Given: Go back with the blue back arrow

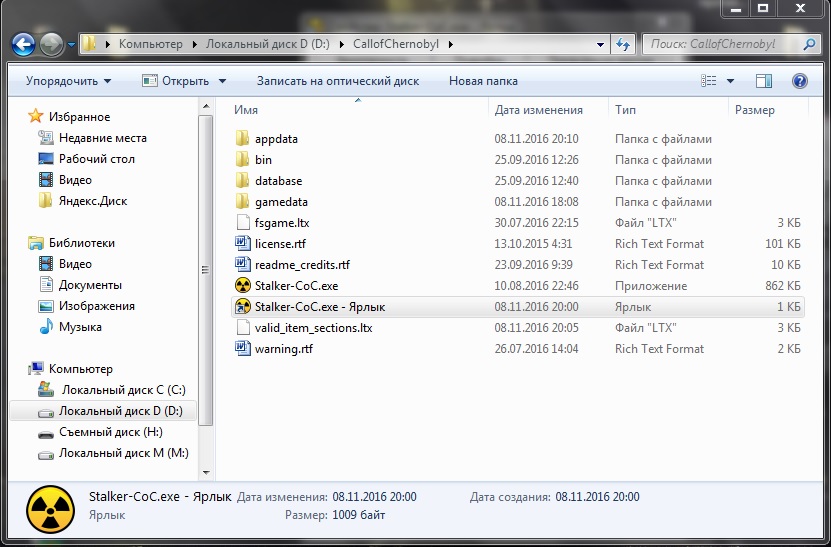Looking at the screenshot, I should [23, 45].
